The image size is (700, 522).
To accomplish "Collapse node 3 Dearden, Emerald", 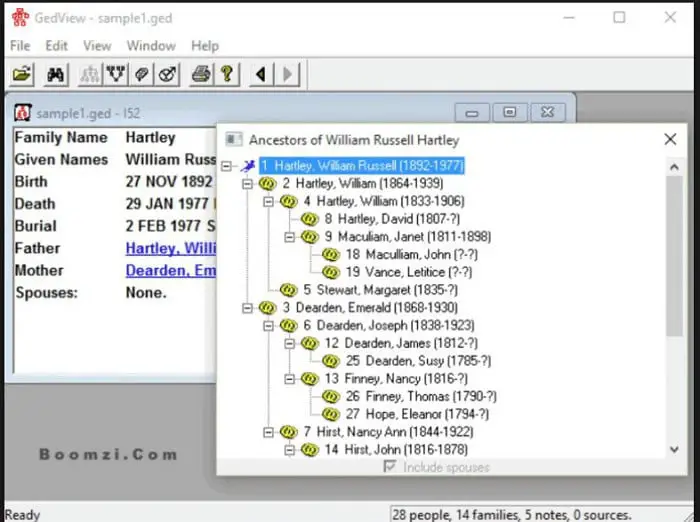I will [247, 308].
